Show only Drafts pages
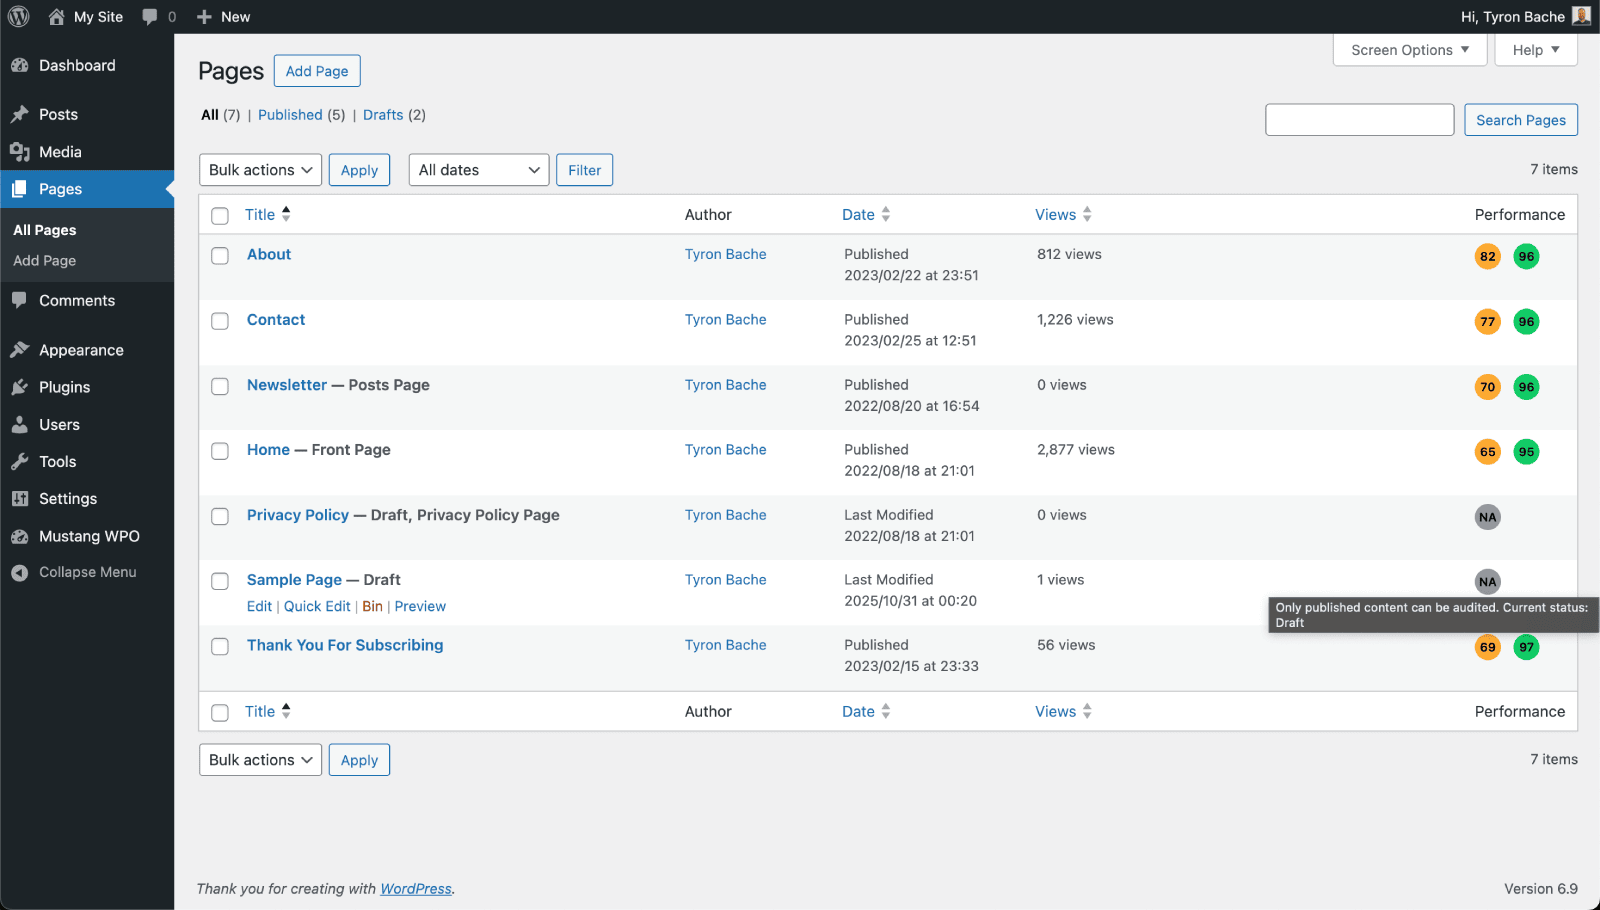Image resolution: width=1600 pixels, height=910 pixels. tap(383, 114)
